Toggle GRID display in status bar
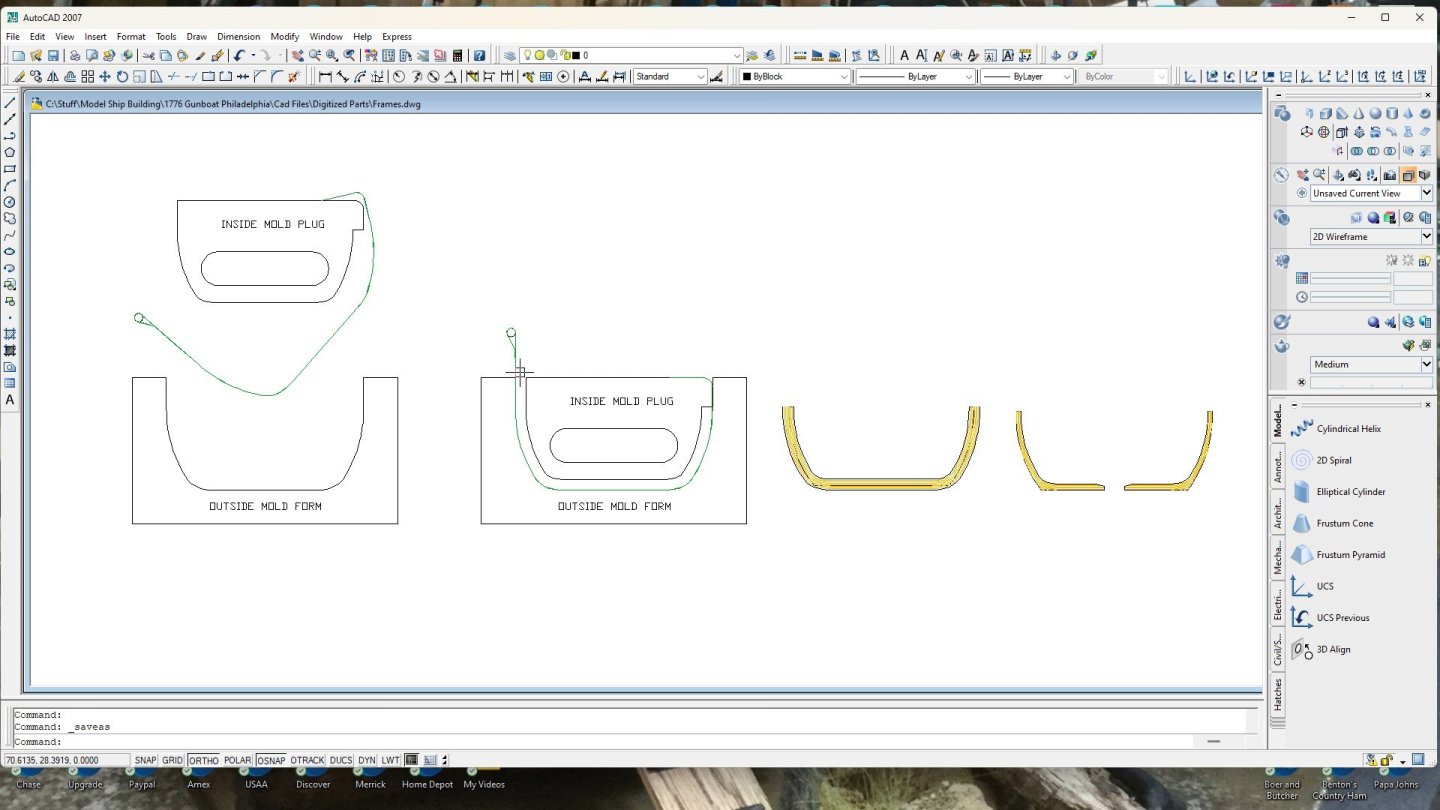This screenshot has height=810, width=1440. coord(172,760)
